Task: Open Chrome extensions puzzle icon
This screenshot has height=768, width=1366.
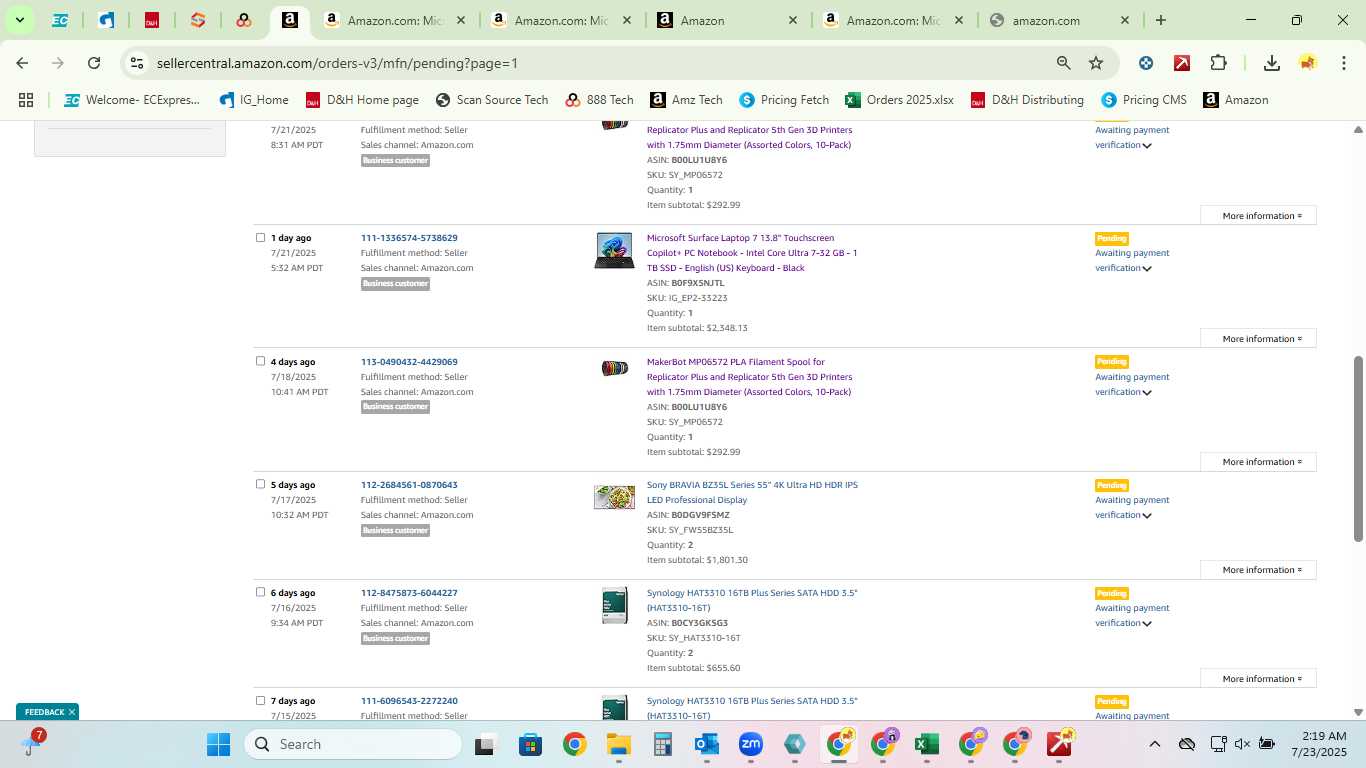Action: [x=1218, y=63]
